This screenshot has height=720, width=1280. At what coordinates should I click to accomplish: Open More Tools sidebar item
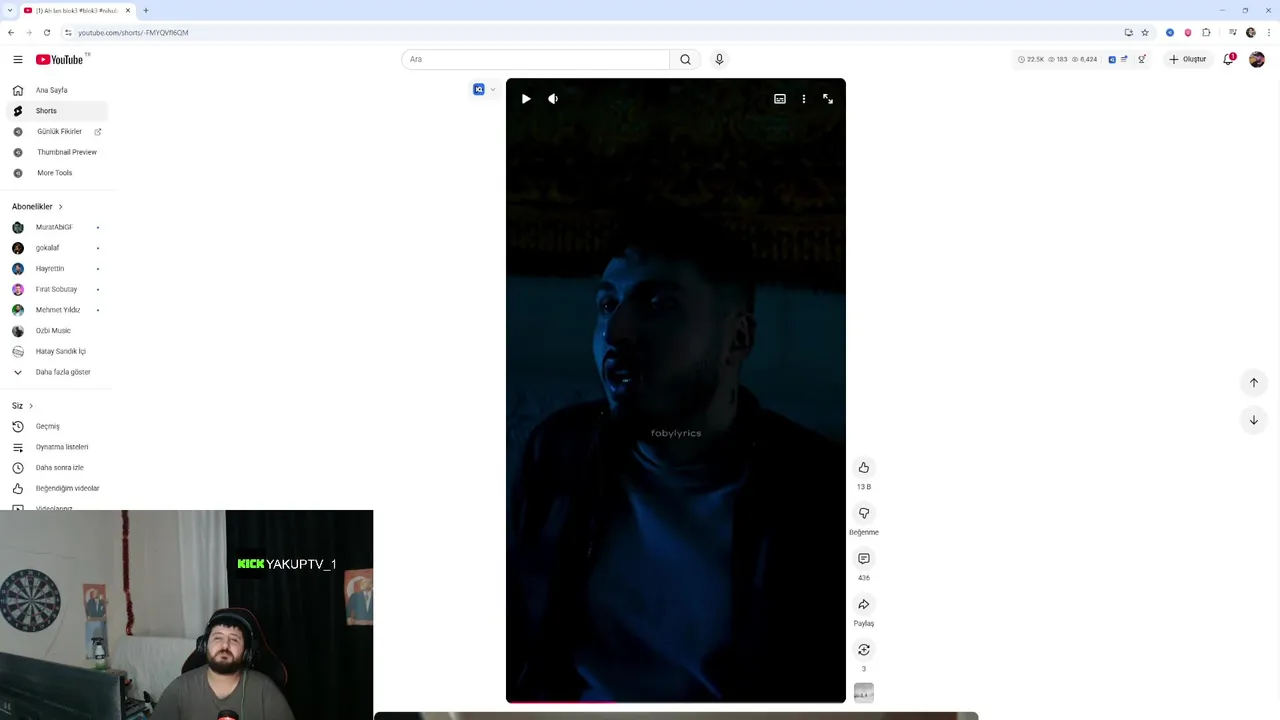(x=57, y=173)
